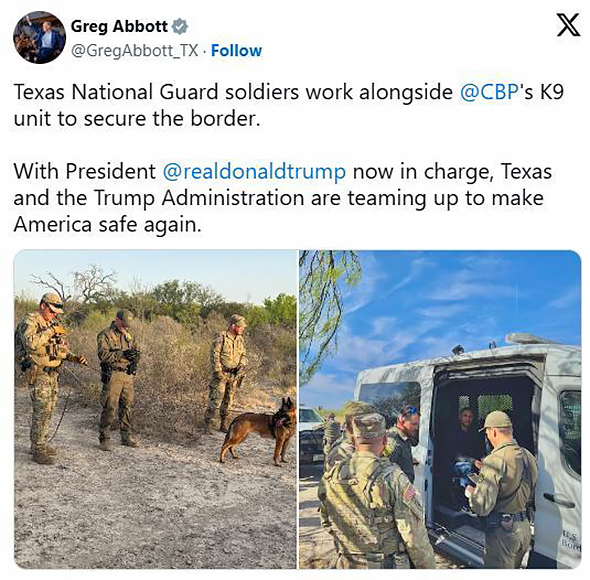The height and width of the screenshot is (580, 590).
Task: Open the @GregAbbott_TX handle link
Action: click(134, 50)
